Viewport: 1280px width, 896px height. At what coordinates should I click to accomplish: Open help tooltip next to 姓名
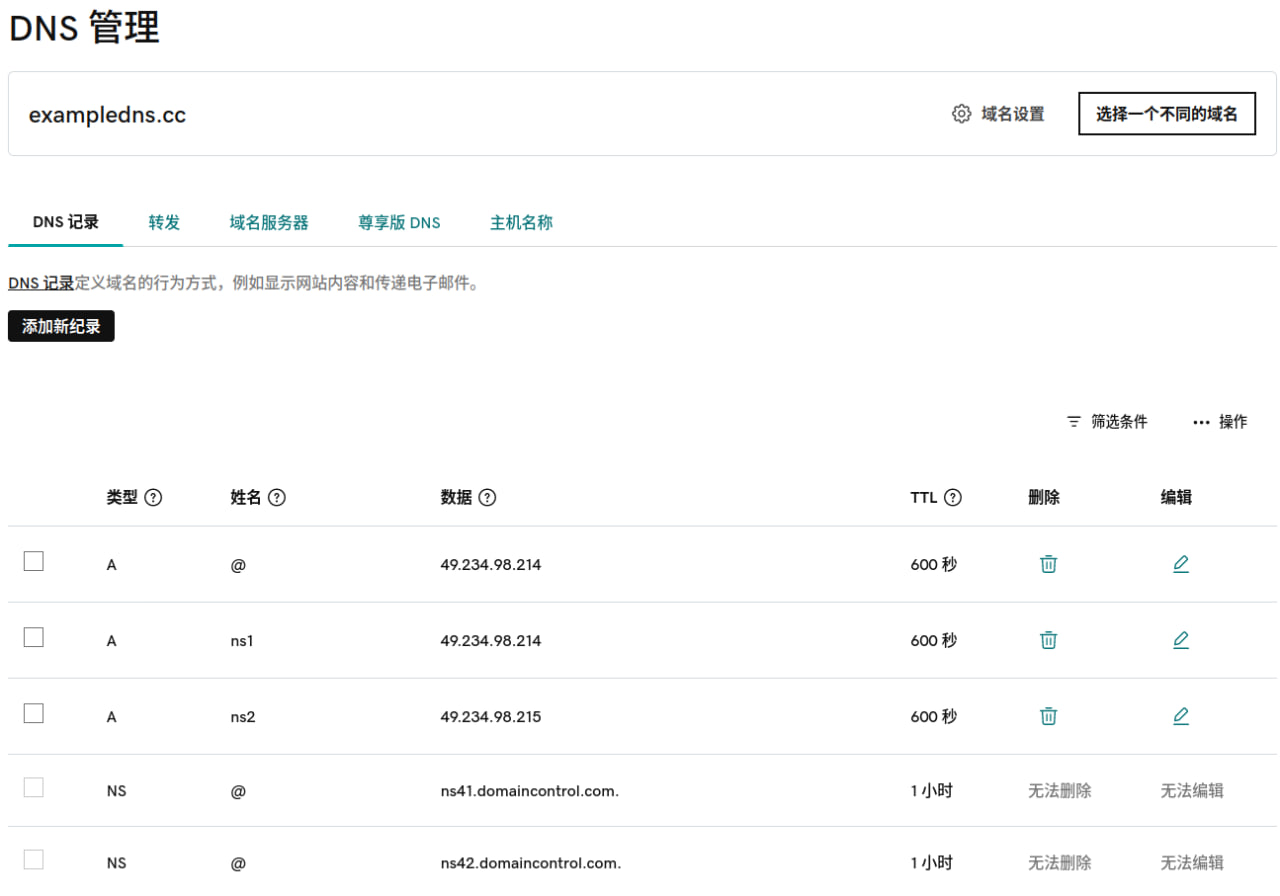278,497
